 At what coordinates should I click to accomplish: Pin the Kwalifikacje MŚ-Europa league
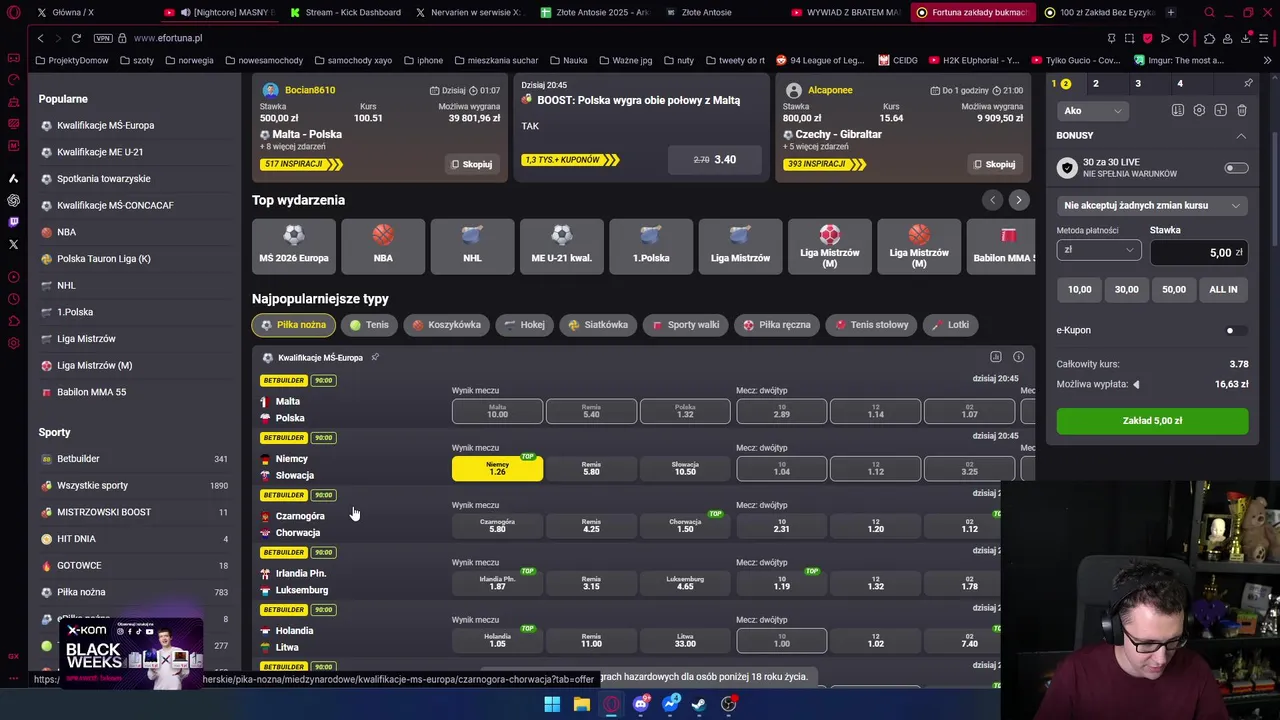[375, 357]
